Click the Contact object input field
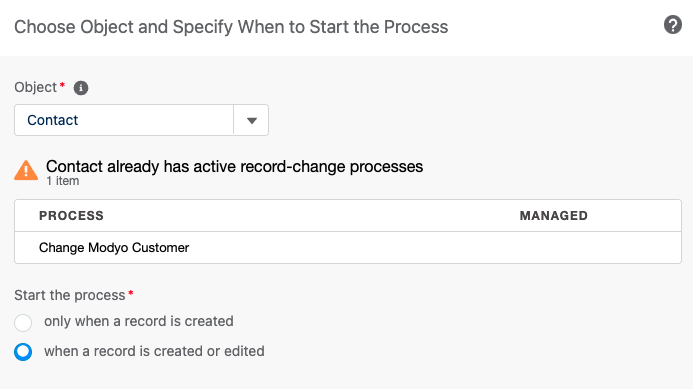Screen dimensions: 693x389 [124, 120]
